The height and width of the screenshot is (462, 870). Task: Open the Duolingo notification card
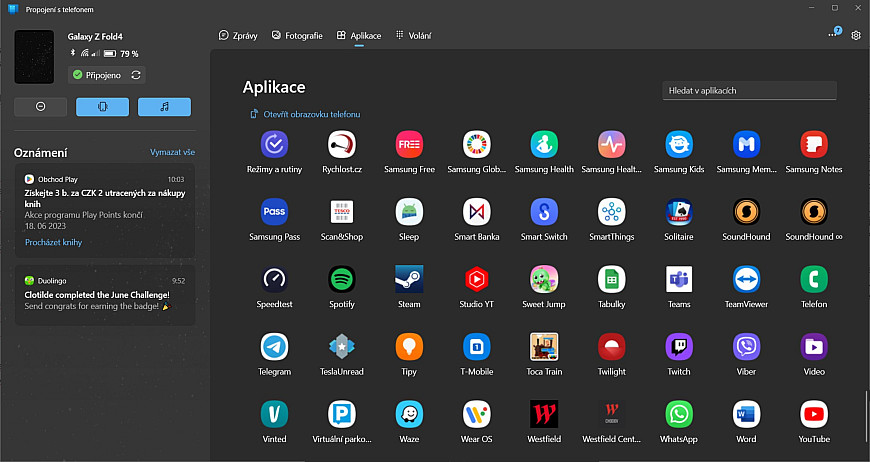click(105, 295)
